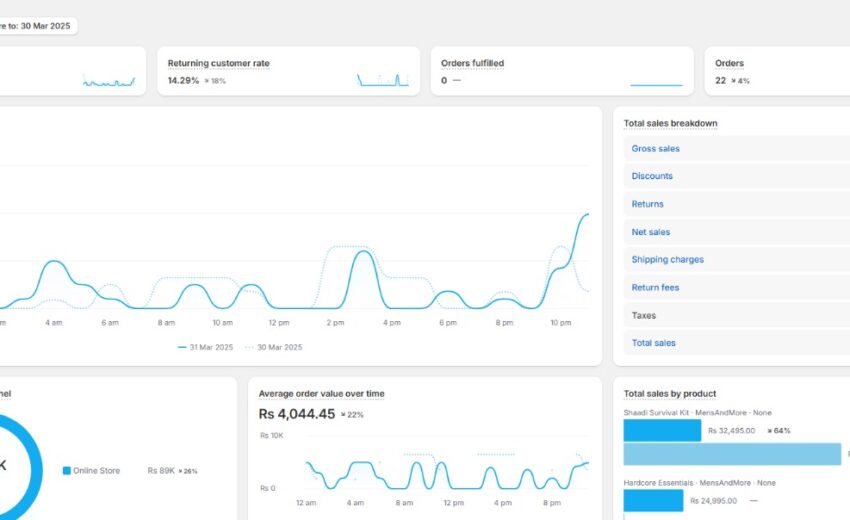Click the 4 am label on main chart

coord(54,323)
